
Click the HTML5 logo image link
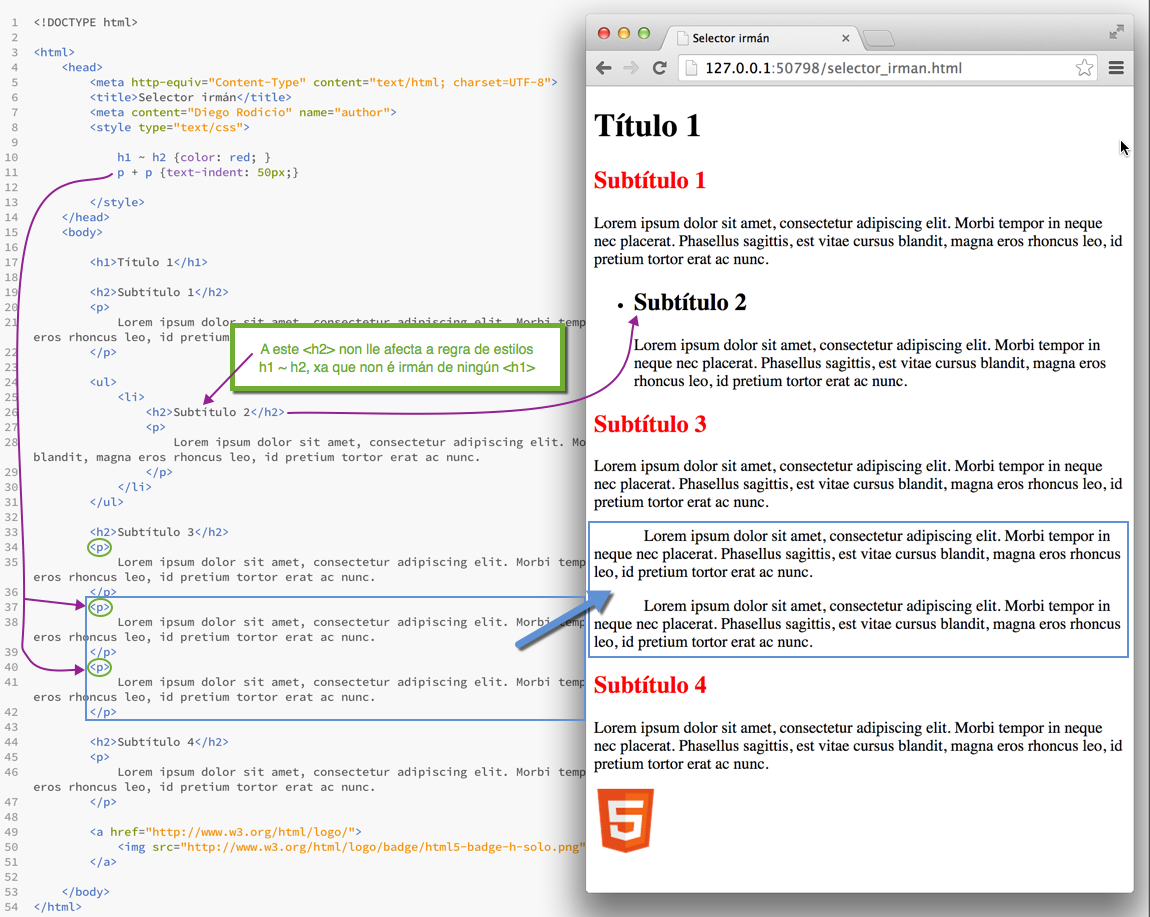click(625, 820)
